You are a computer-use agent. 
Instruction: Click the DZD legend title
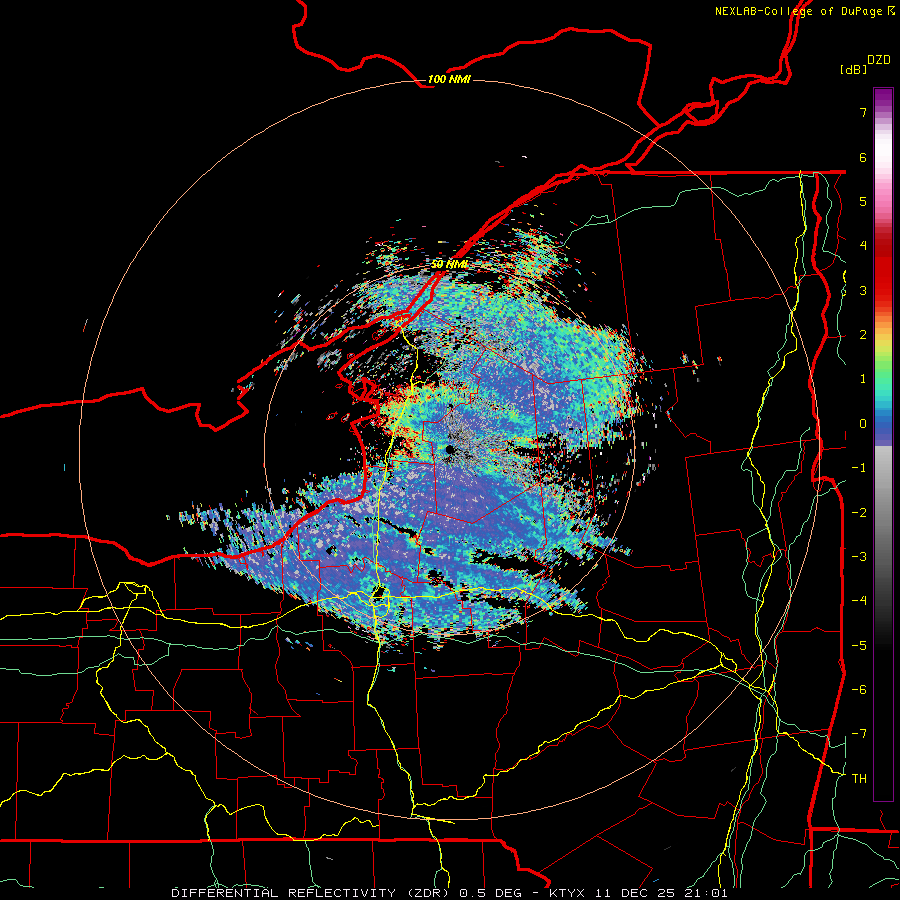tap(879, 60)
